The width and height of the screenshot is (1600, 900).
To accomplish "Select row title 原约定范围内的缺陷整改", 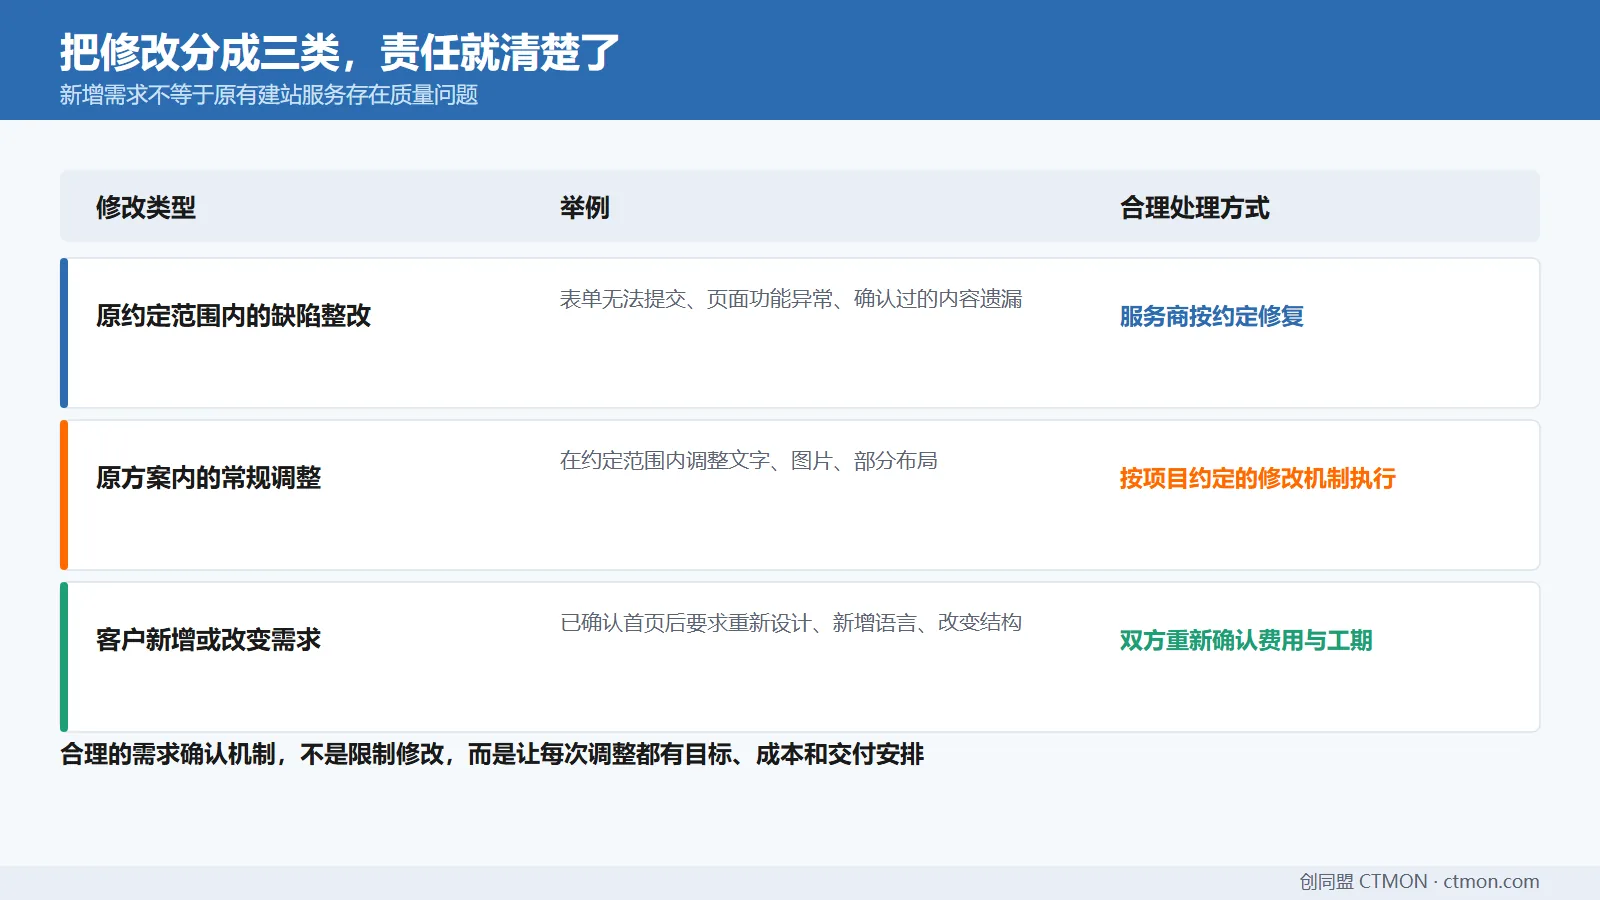I will coord(234,316).
